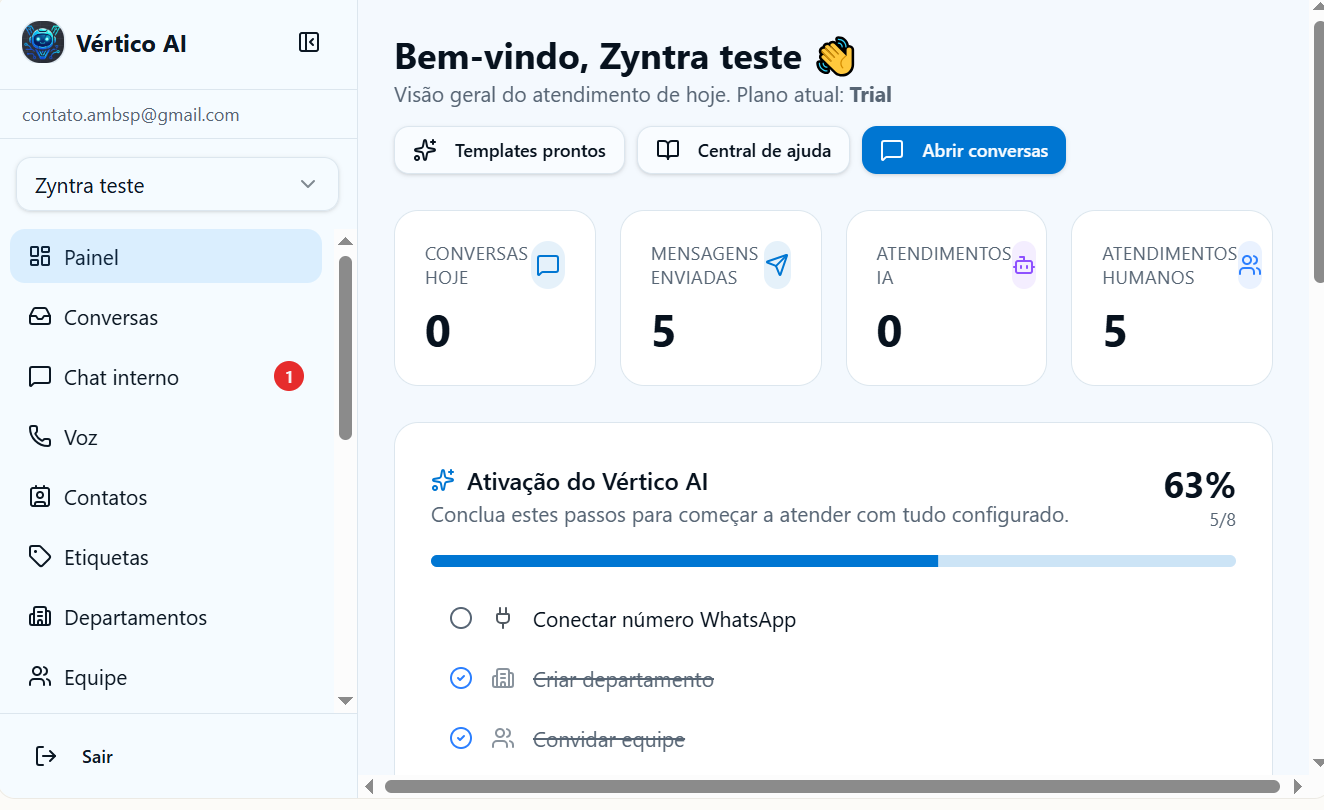Screen dimensions: 1324x810
Task: Open Departamentos in the sidebar menu
Action: [166, 617]
